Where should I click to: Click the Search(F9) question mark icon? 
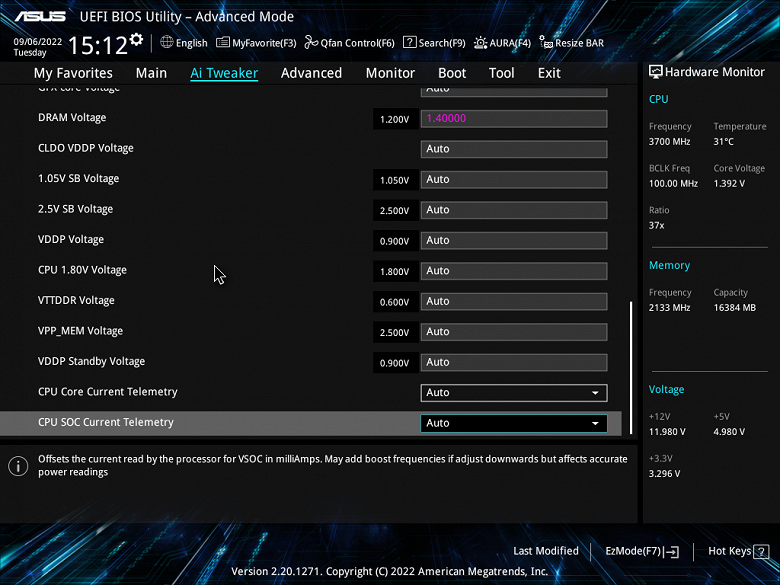coord(409,42)
